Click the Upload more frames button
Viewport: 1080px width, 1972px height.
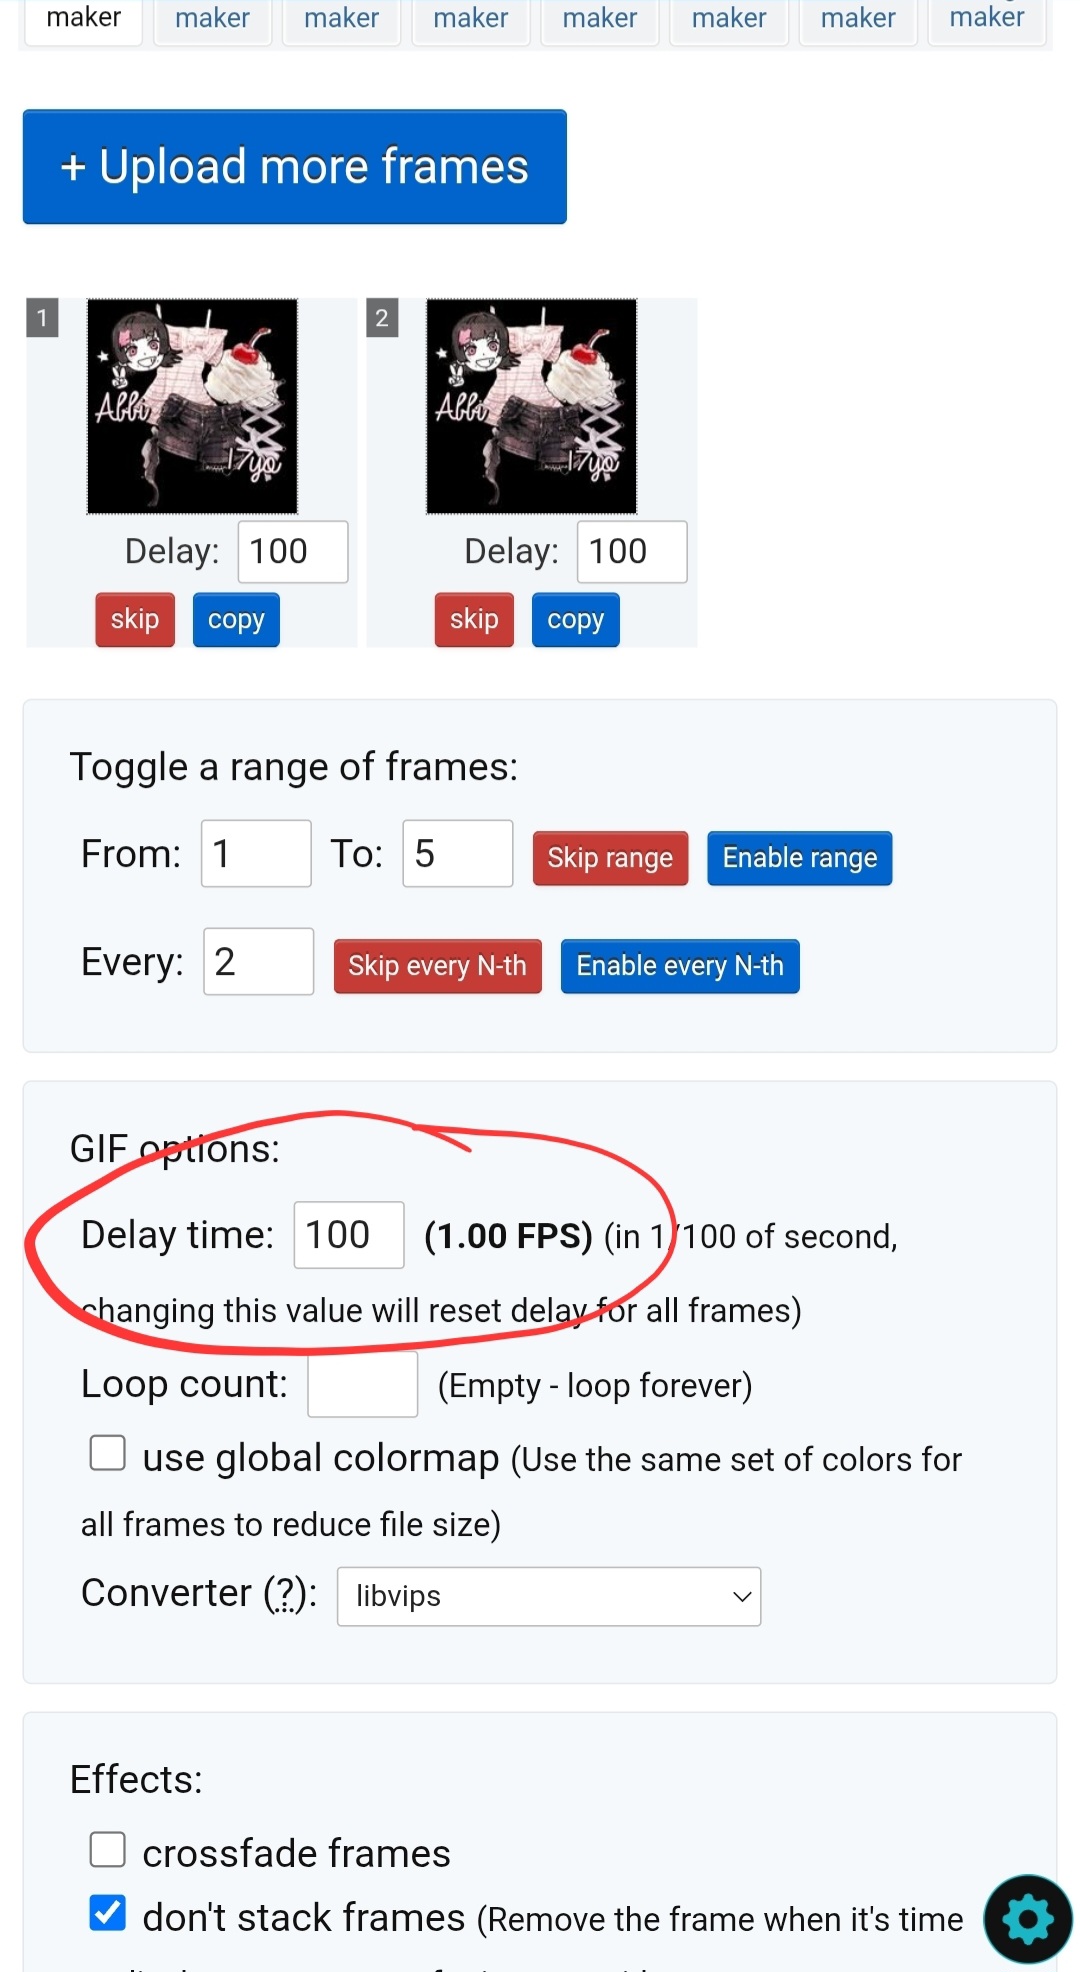(x=294, y=167)
